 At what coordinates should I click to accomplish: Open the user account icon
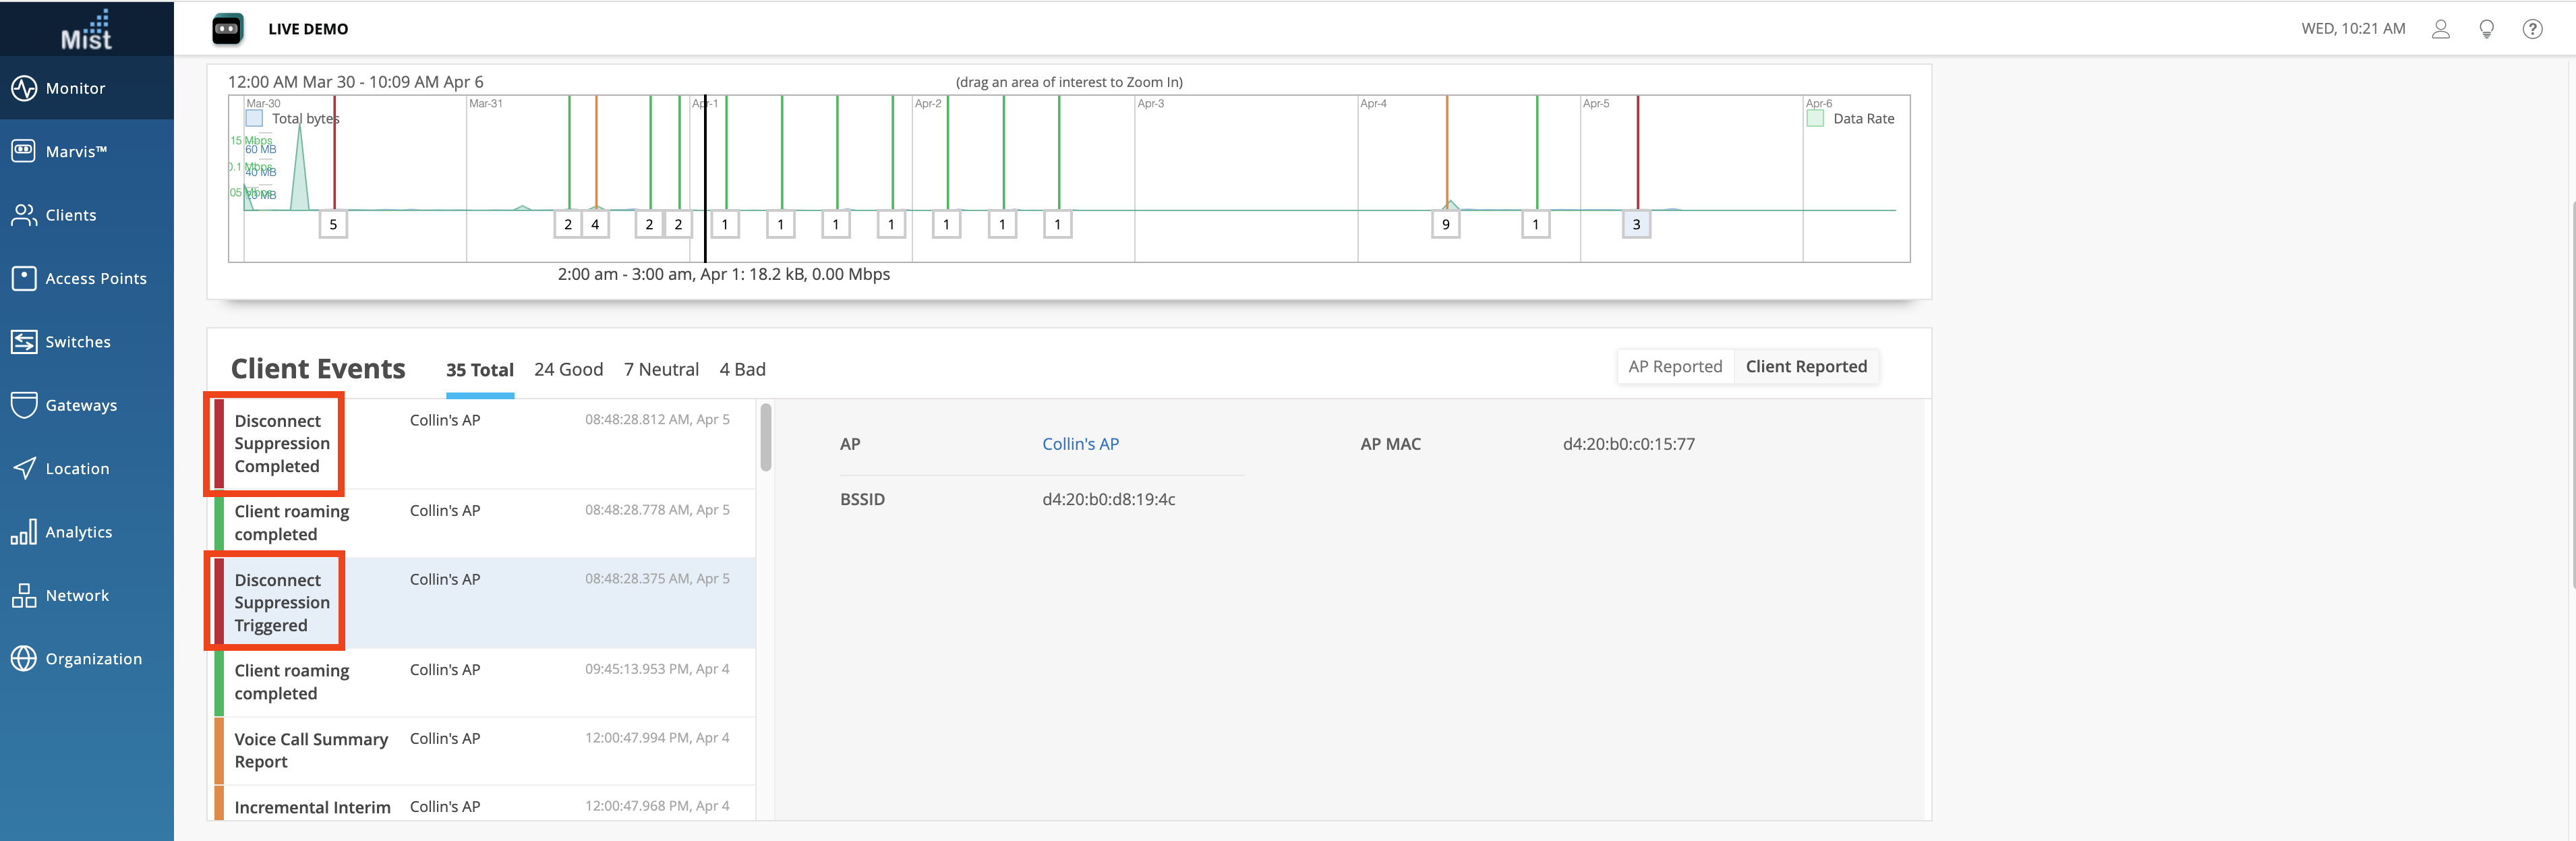[x=2440, y=29]
